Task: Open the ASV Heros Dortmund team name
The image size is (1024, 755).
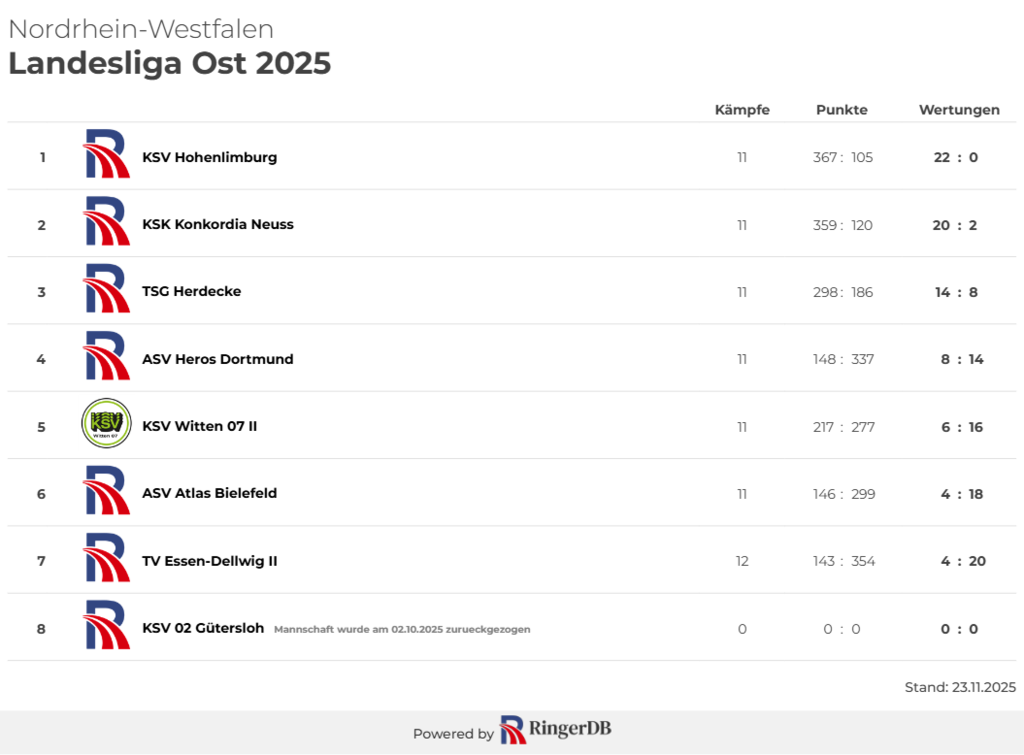Action: (218, 359)
